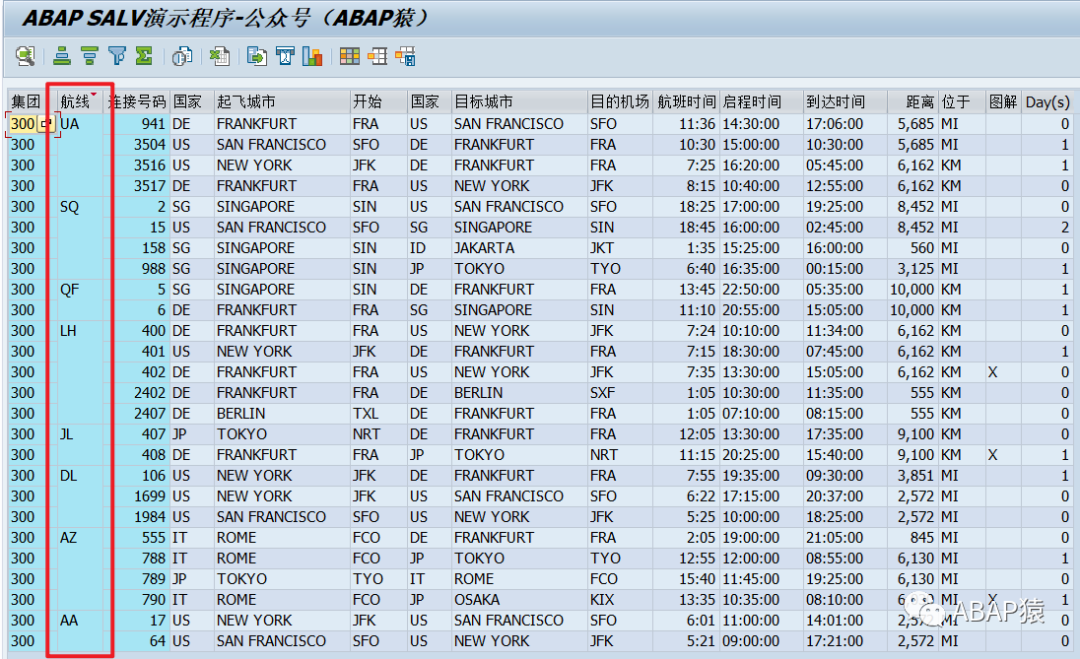Click the Save Layout icon
This screenshot has height=659, width=1080.
(x=405, y=56)
